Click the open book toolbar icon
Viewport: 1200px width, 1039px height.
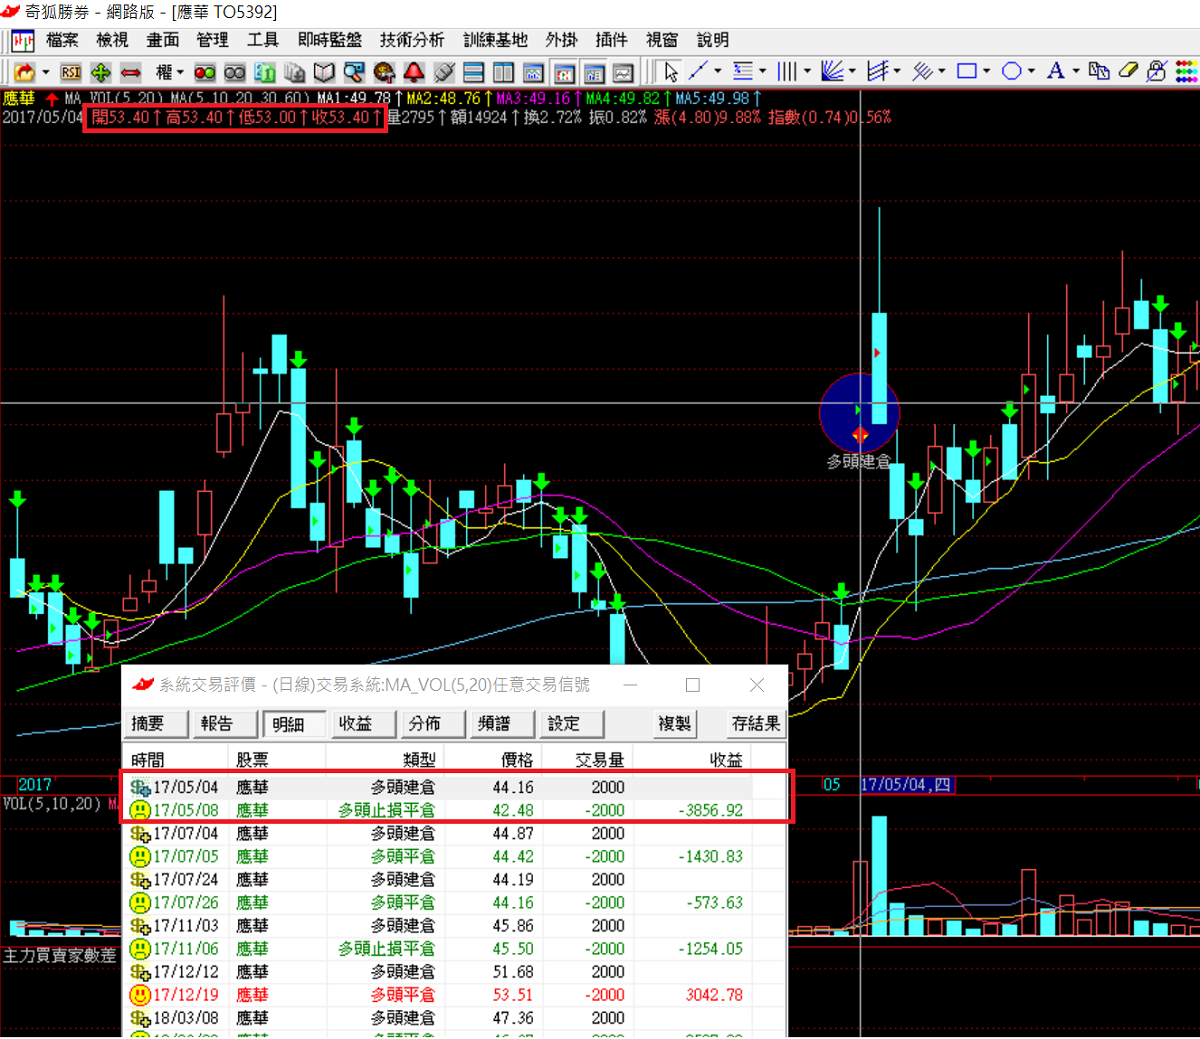coord(324,72)
